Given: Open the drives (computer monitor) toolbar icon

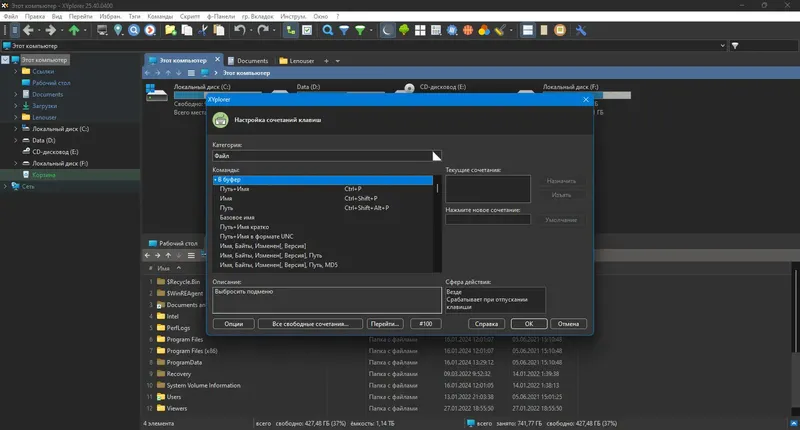Looking at the screenshot, I should coord(102,31).
